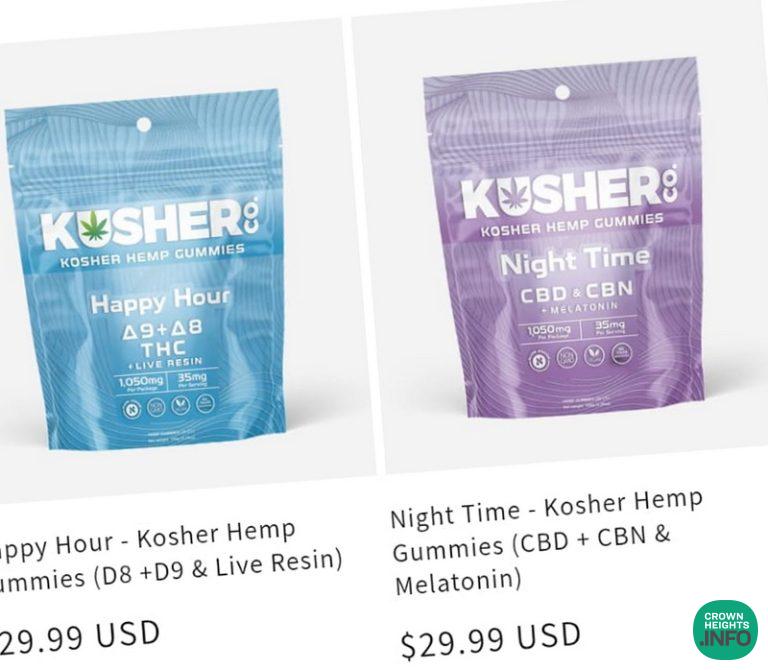Click the 1,050mg per package label on blue pouch

(140, 383)
